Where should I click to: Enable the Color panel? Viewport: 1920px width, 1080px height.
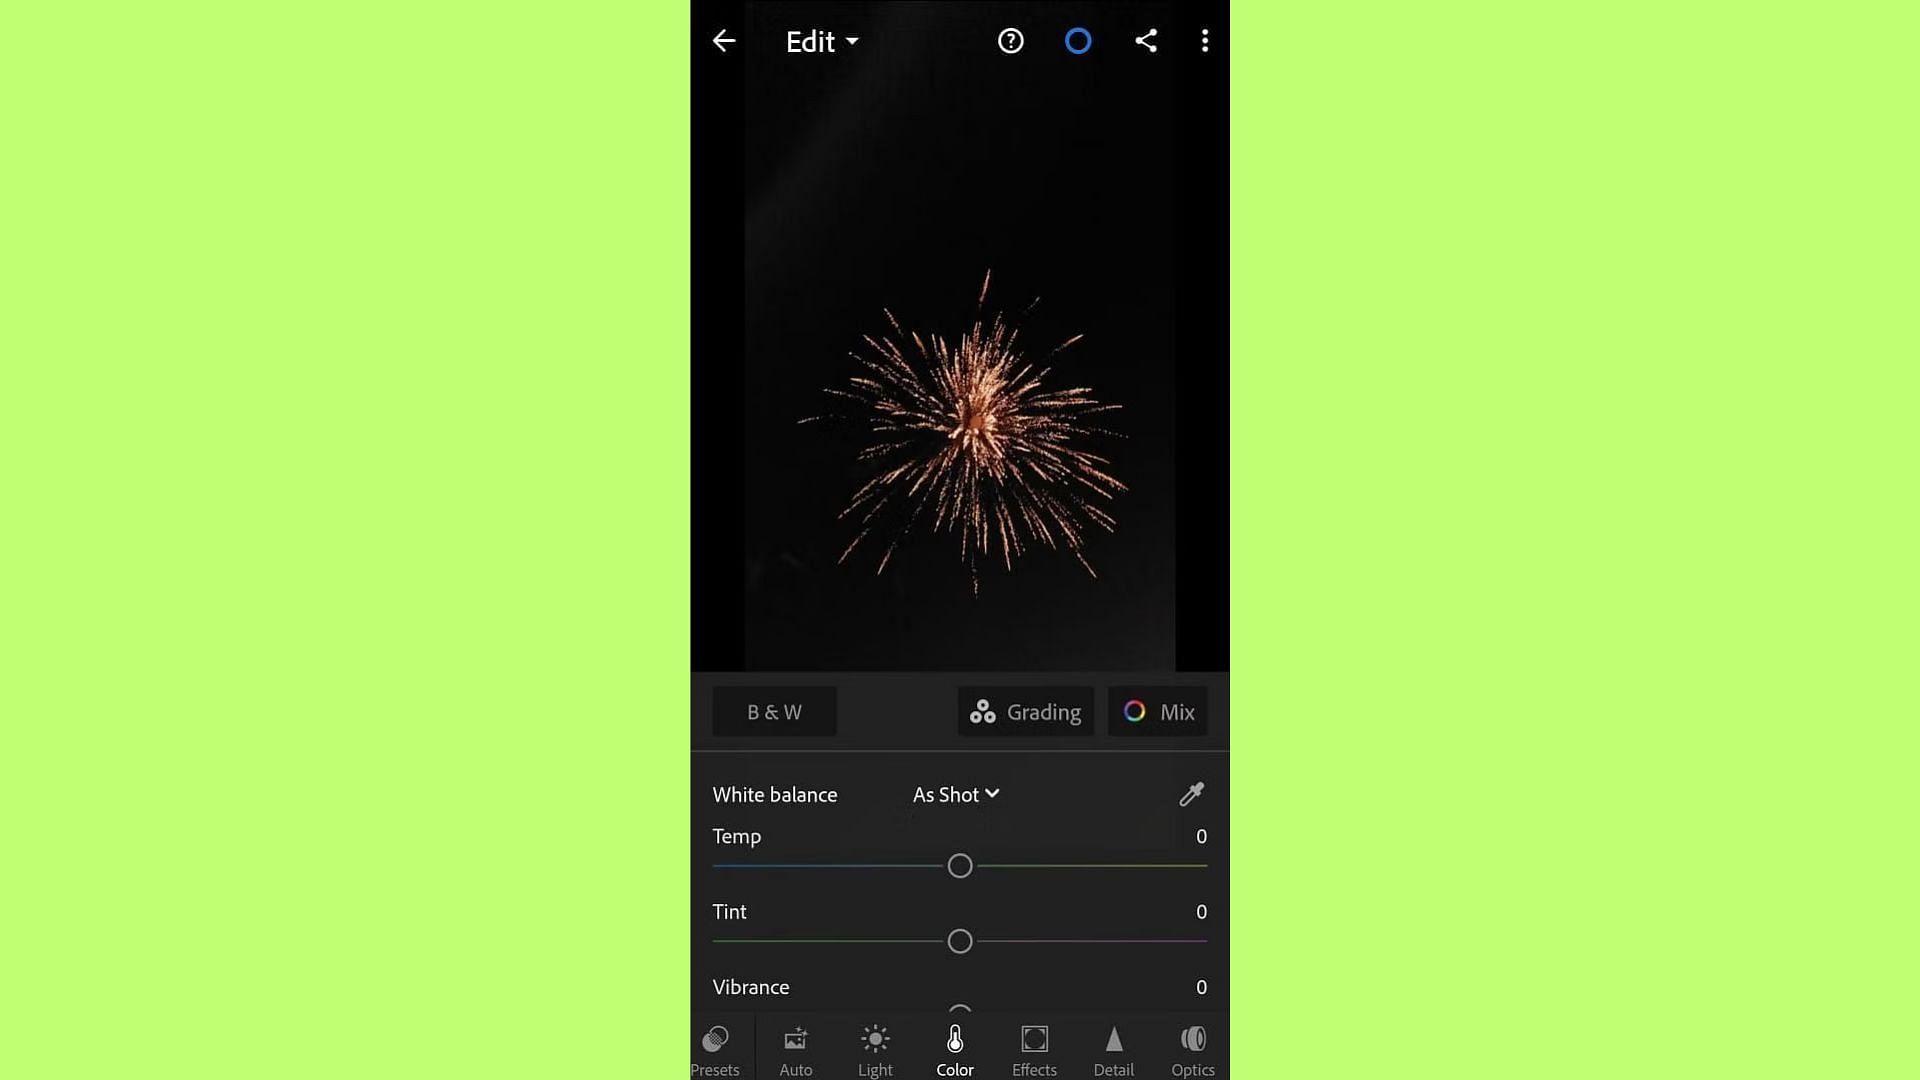955,1048
